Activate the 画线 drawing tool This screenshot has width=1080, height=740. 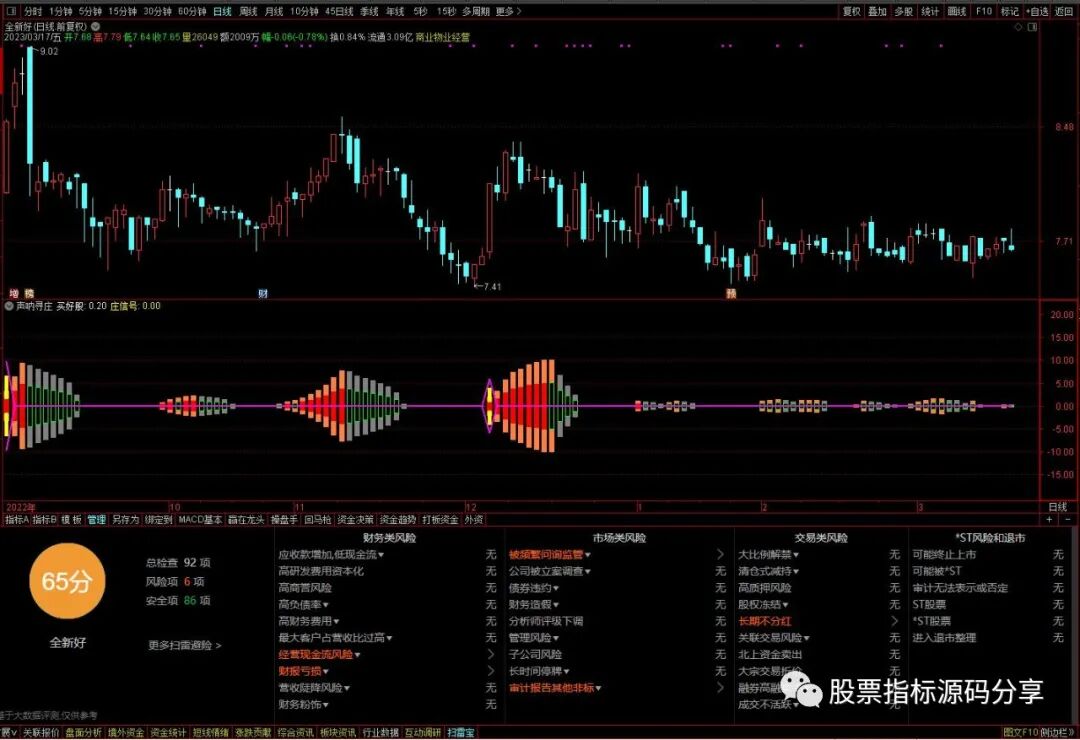pyautogui.click(x=957, y=12)
